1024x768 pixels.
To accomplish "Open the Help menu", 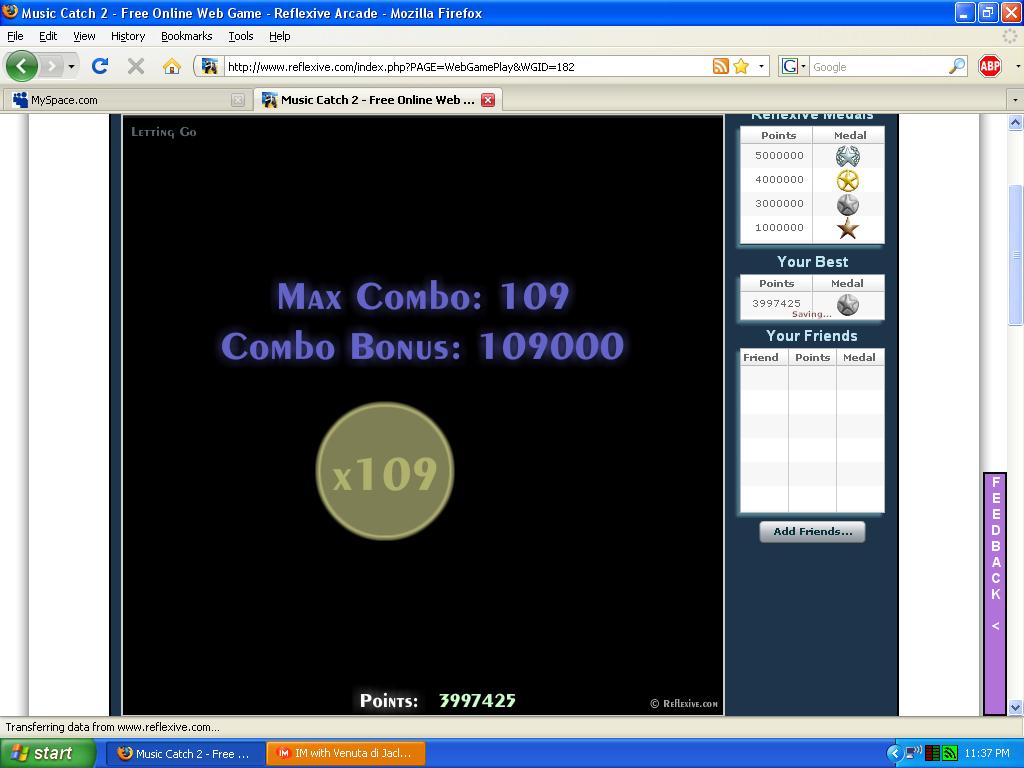I will 280,36.
